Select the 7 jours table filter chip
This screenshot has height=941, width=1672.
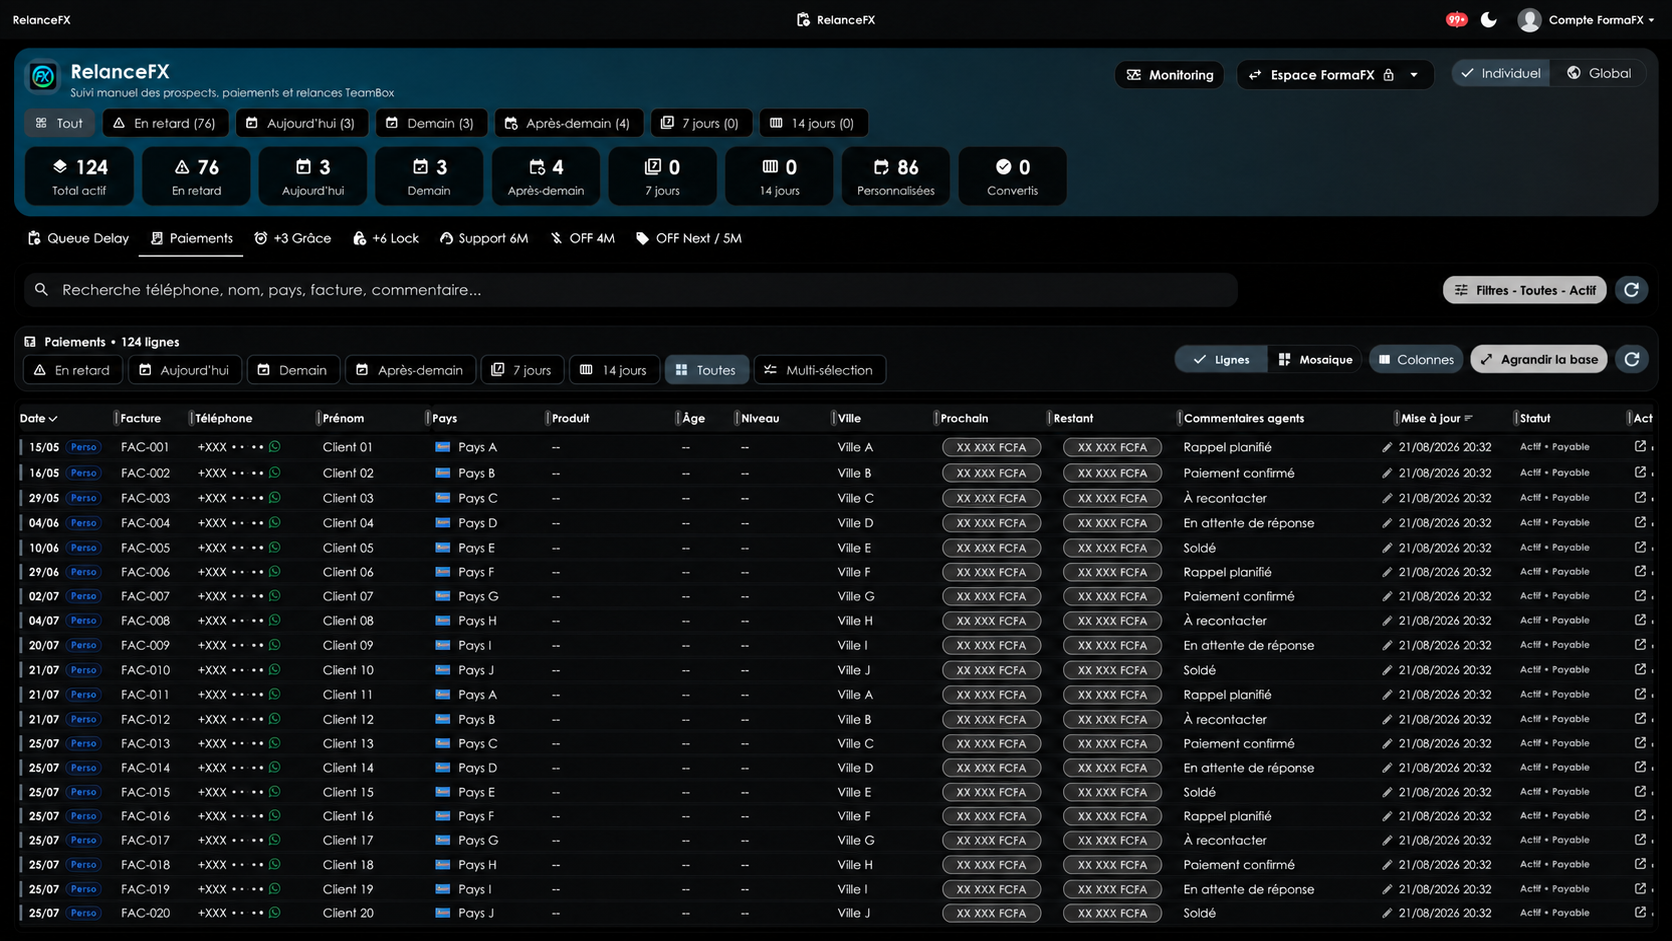[x=522, y=370]
